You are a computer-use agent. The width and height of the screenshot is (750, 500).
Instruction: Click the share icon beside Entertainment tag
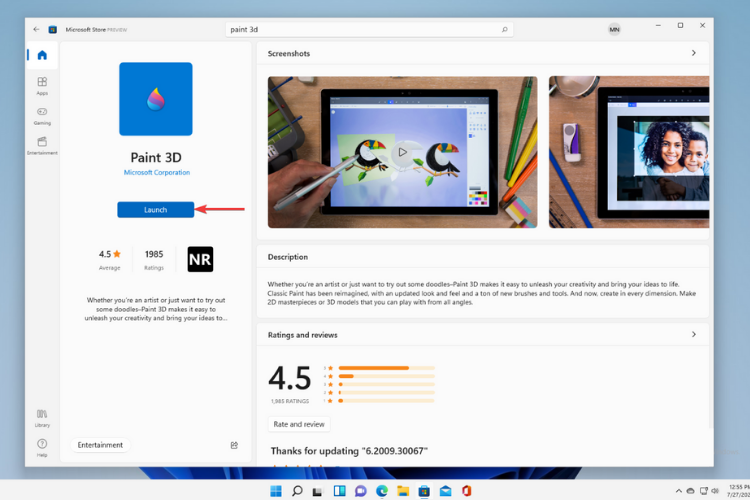click(x=234, y=445)
